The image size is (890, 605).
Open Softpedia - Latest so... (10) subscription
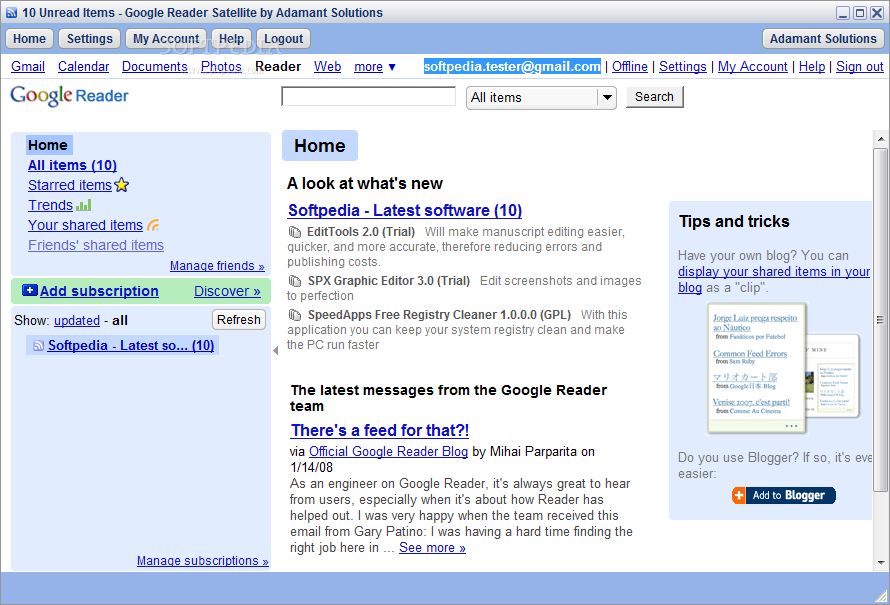(131, 346)
